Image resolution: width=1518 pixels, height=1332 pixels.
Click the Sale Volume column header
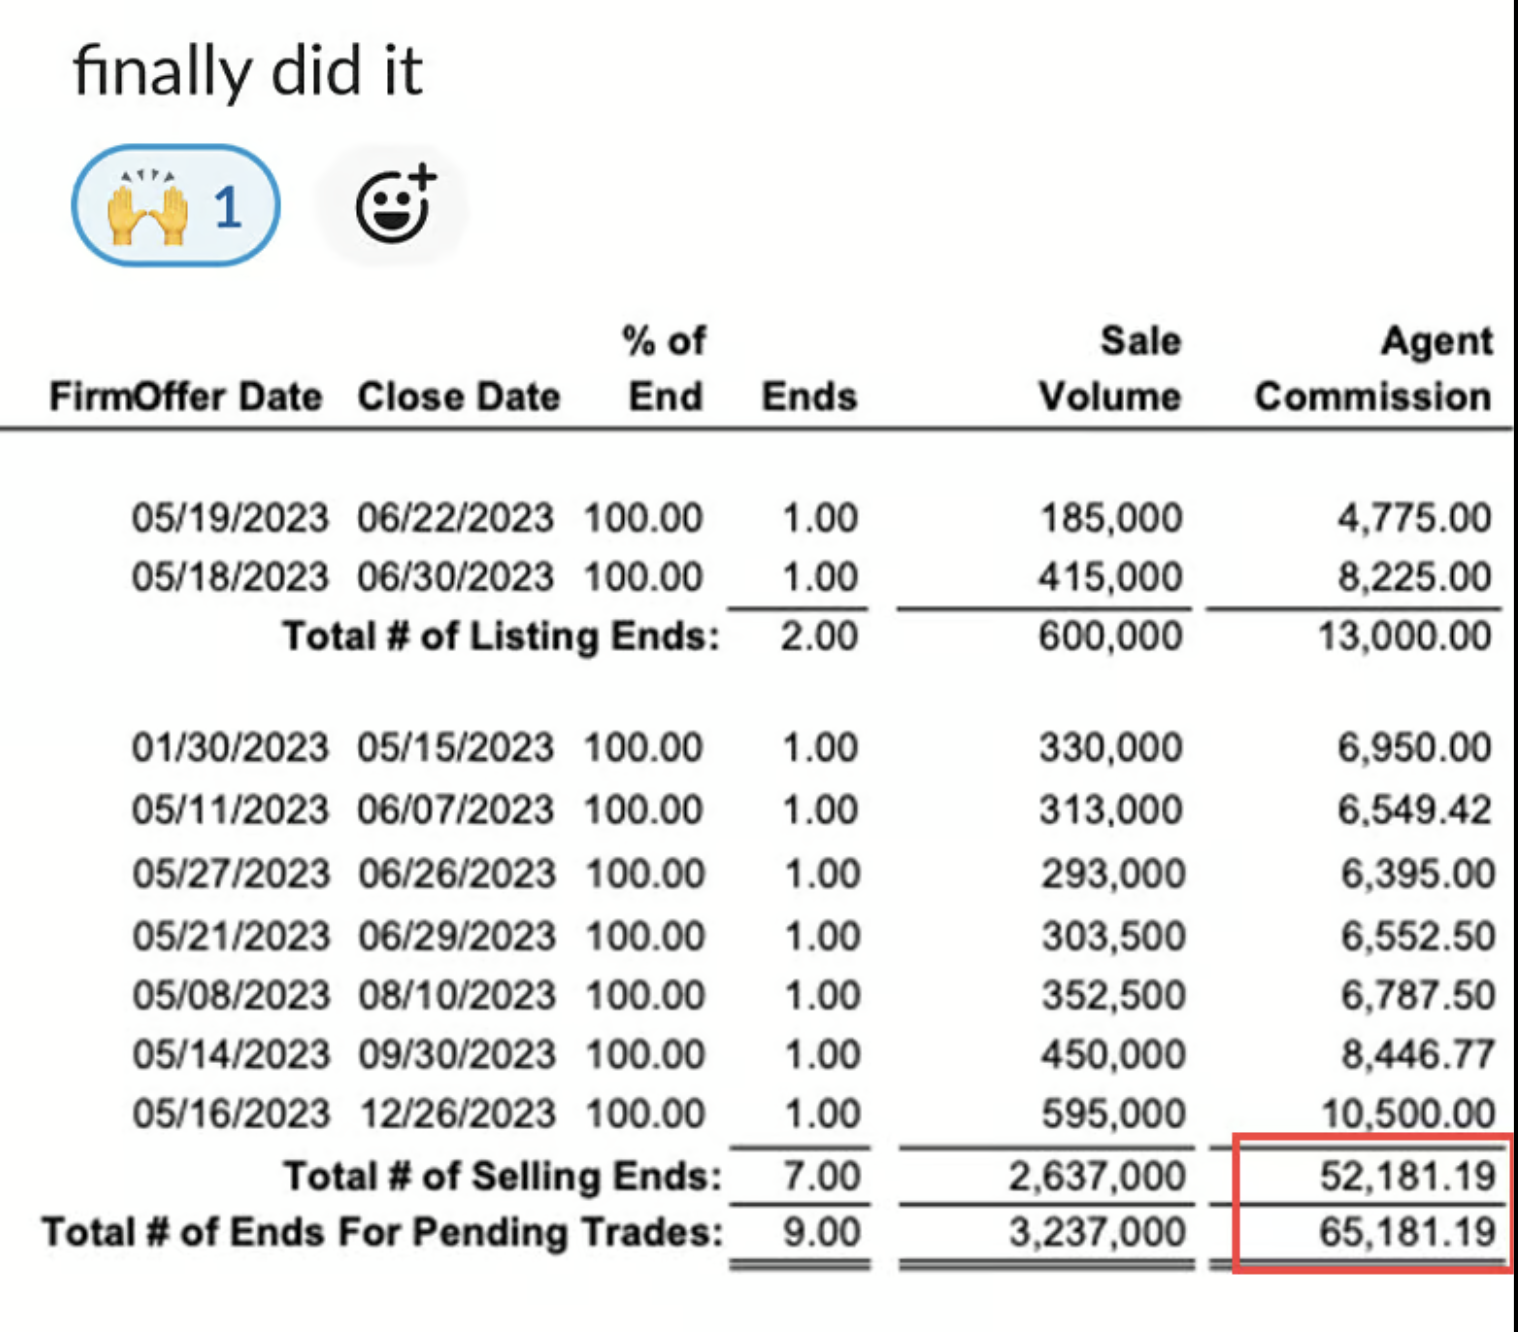(x=1110, y=369)
